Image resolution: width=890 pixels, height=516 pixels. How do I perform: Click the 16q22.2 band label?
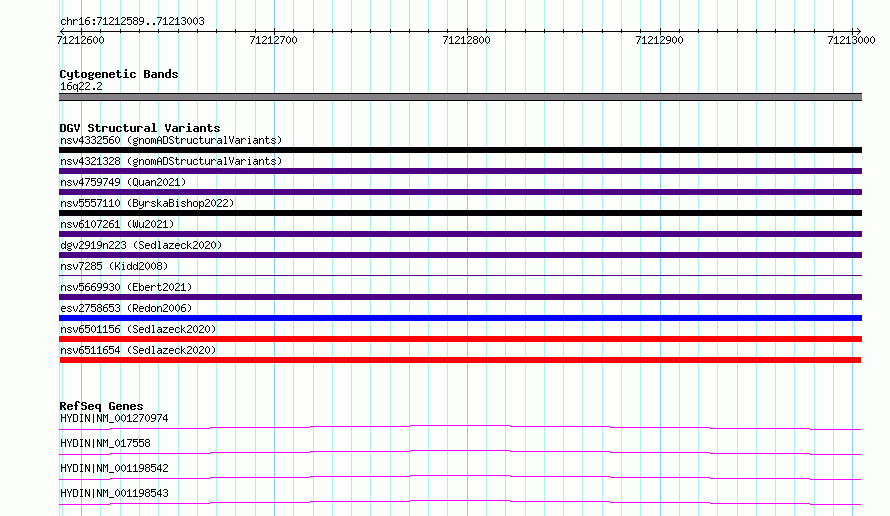tap(81, 86)
